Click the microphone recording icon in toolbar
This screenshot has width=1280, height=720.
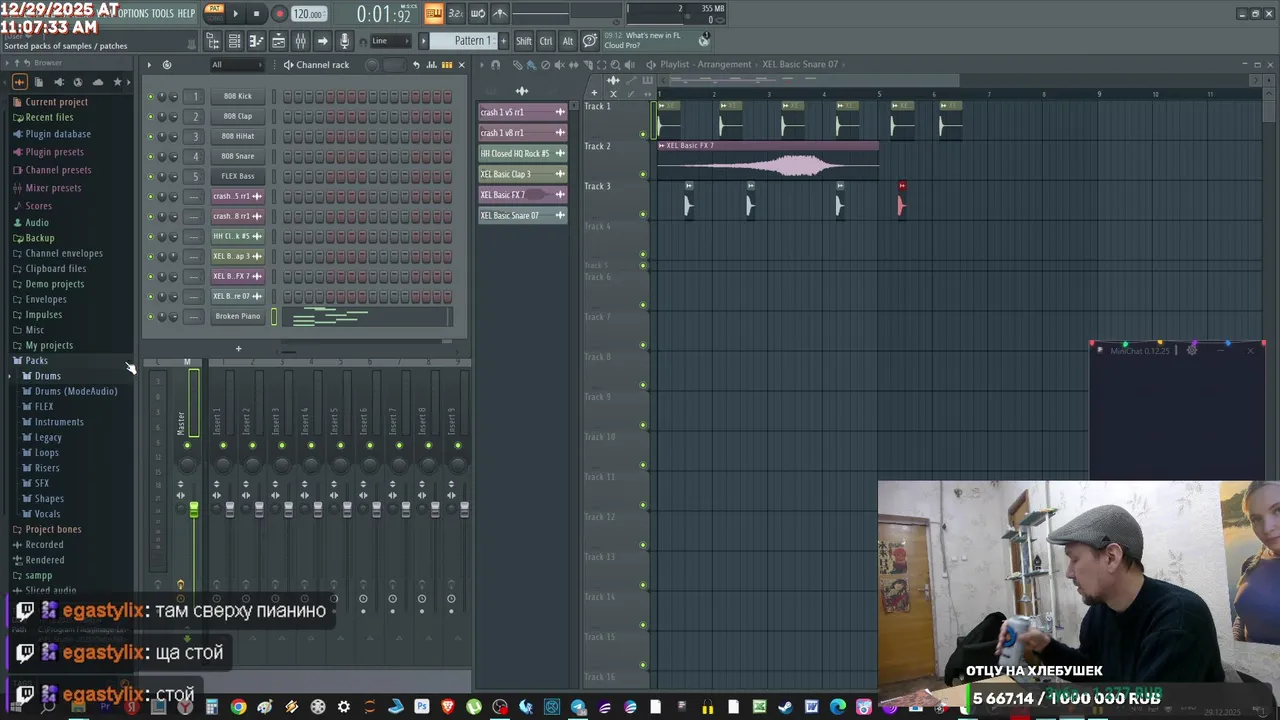click(345, 41)
